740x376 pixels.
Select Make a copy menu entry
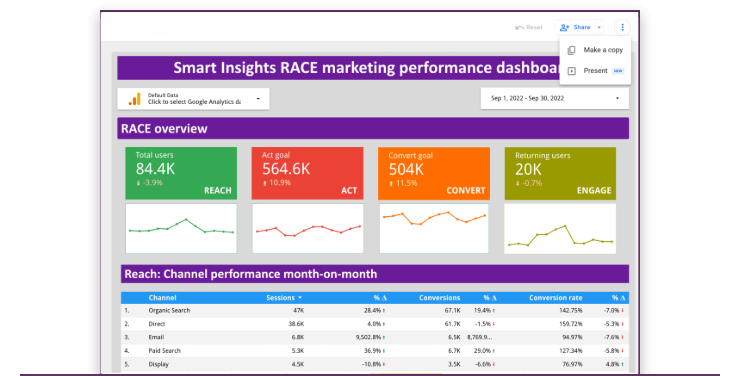(596, 50)
